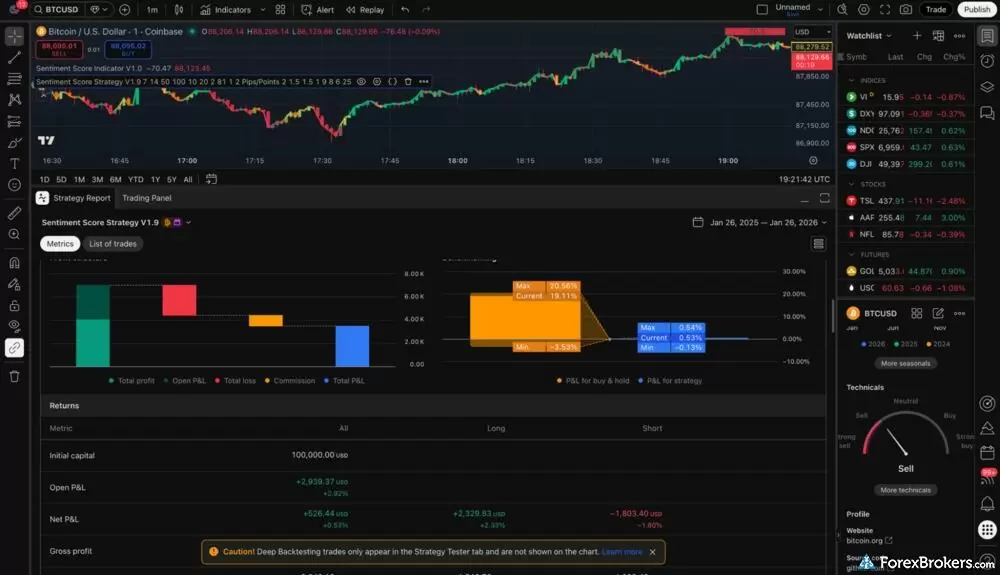Select the Strategy Report tab
This screenshot has height=575, width=1000.
click(x=74, y=198)
